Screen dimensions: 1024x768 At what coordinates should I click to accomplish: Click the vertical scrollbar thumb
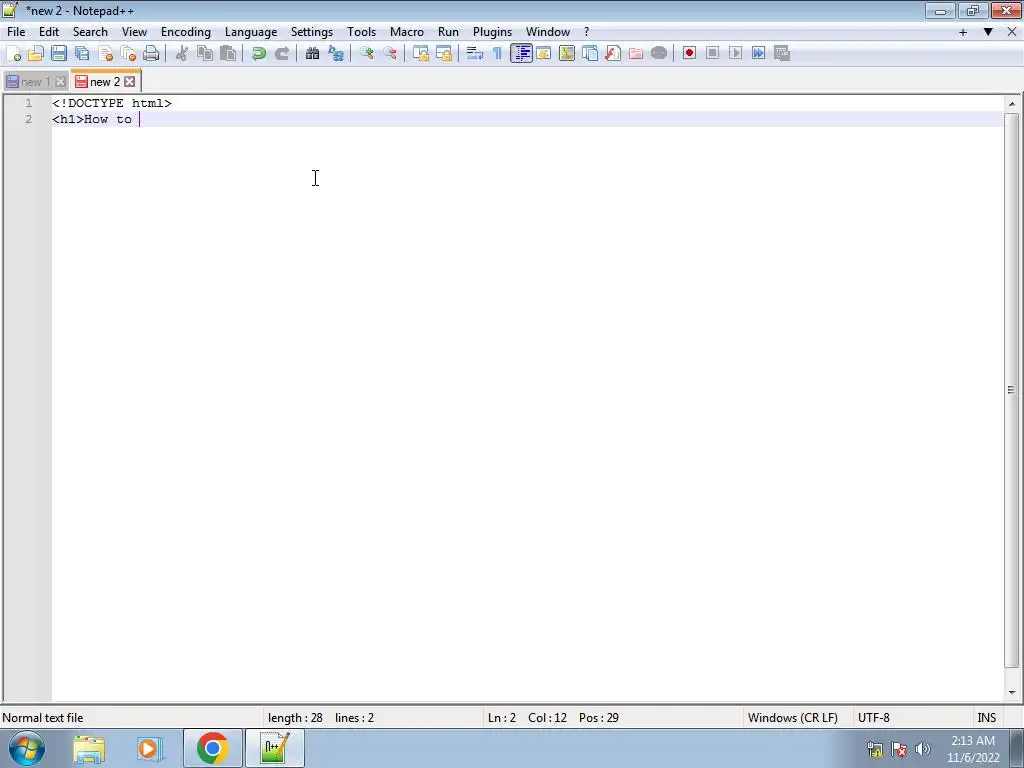(1012, 391)
